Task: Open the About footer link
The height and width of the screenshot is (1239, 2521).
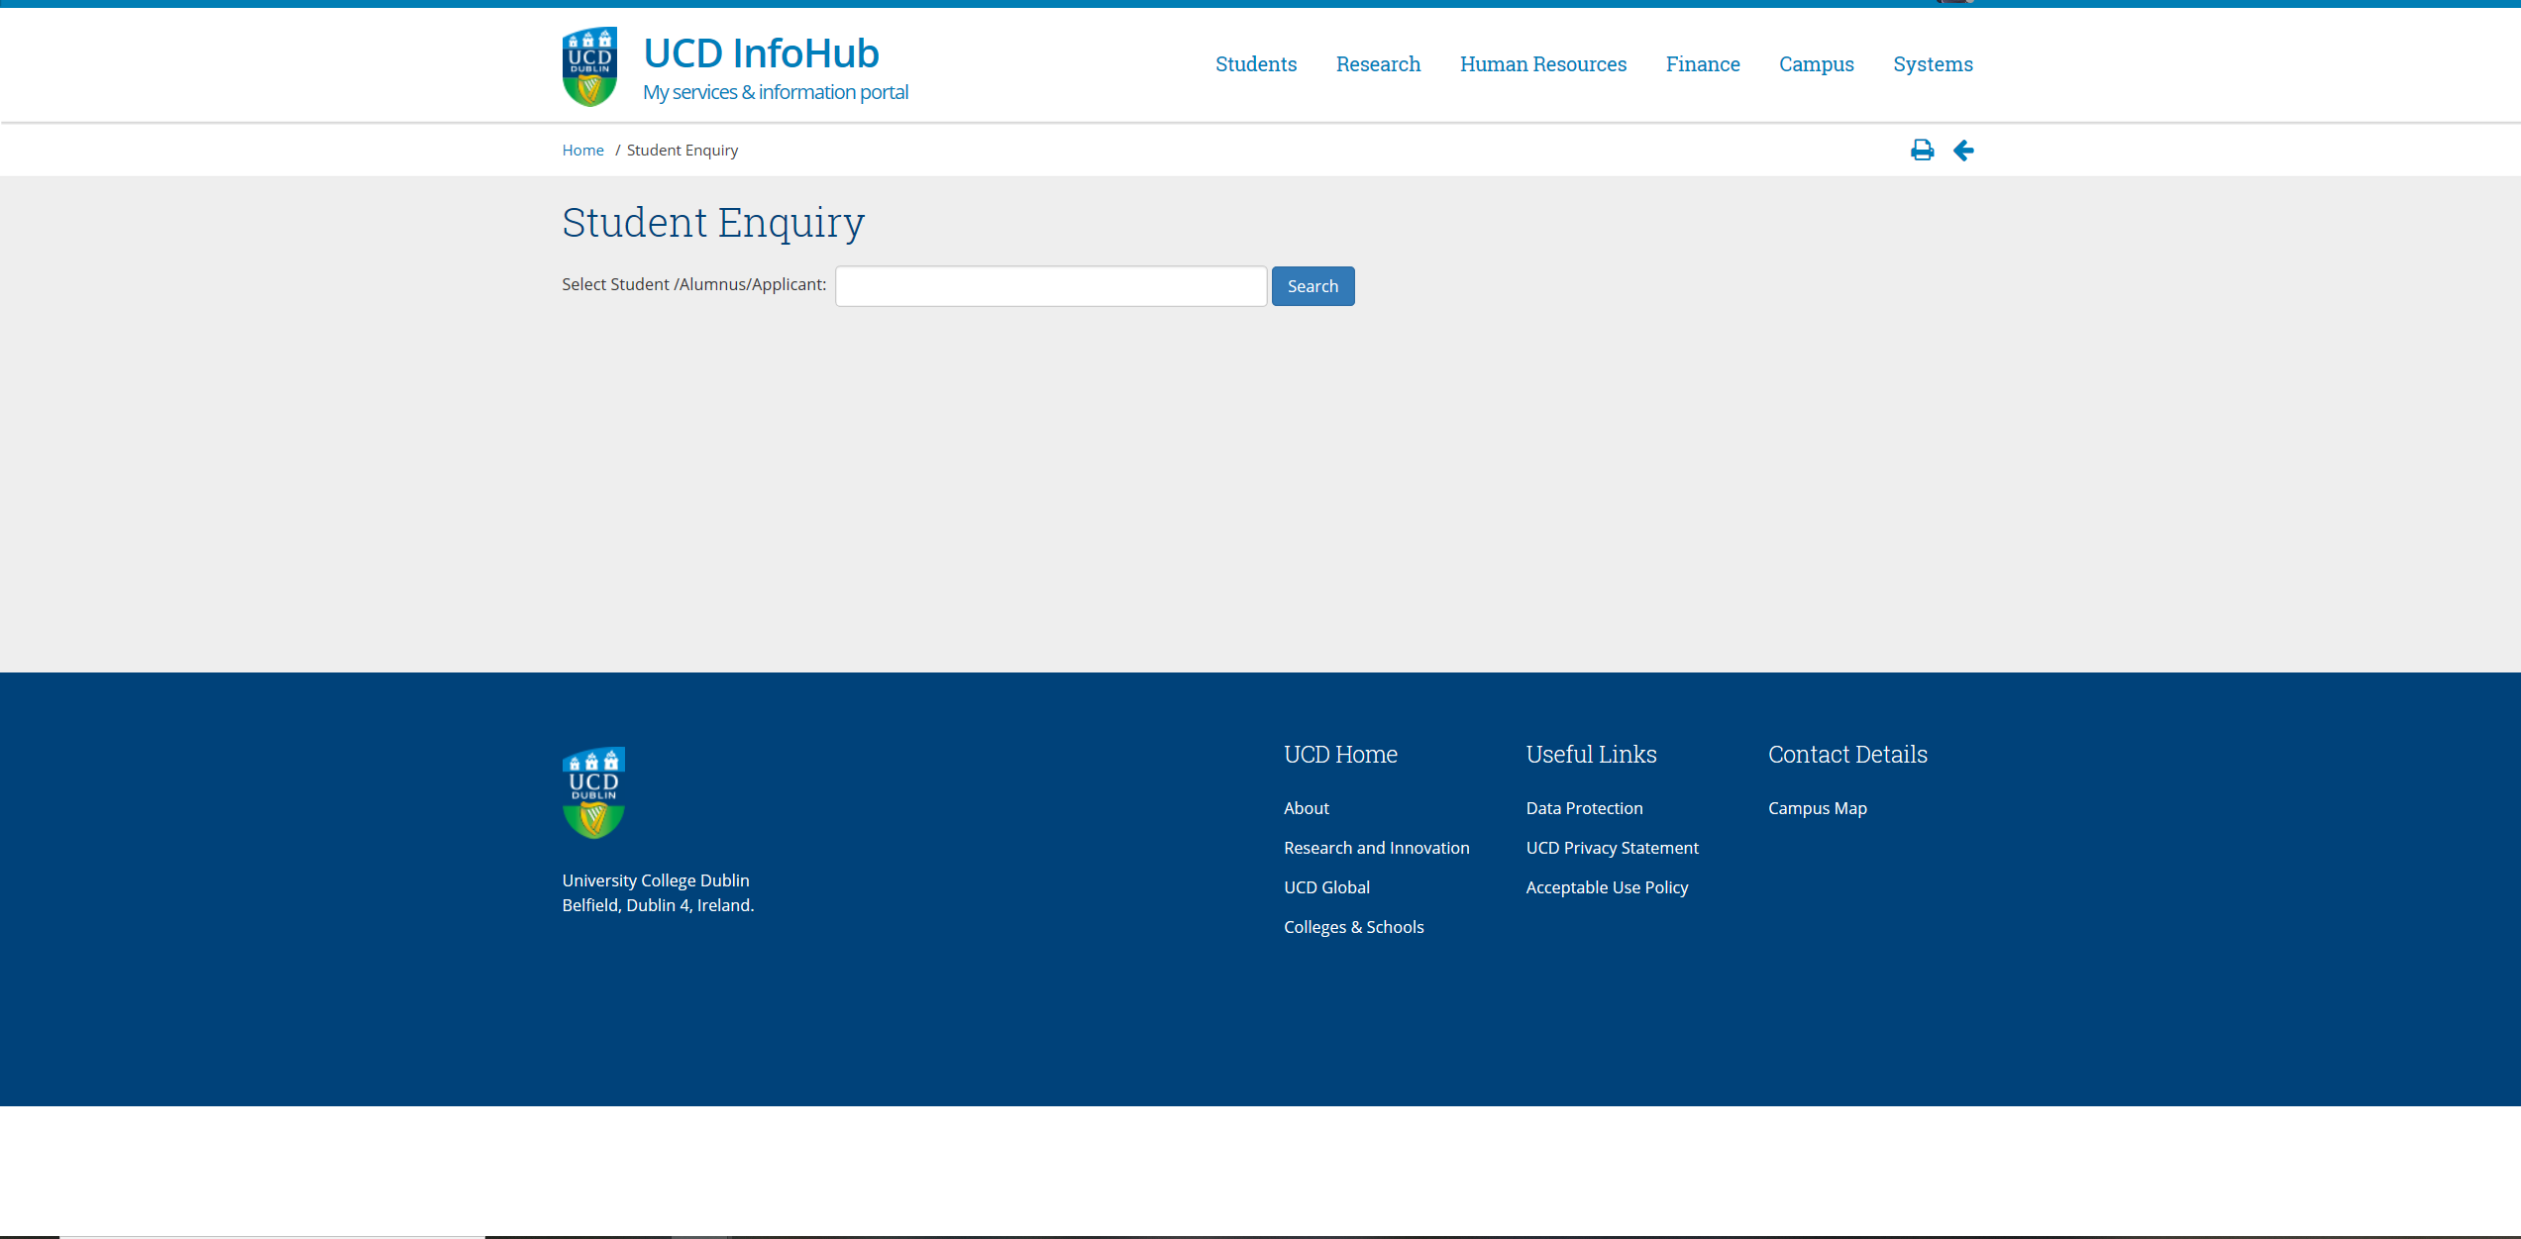Action: (1305, 808)
